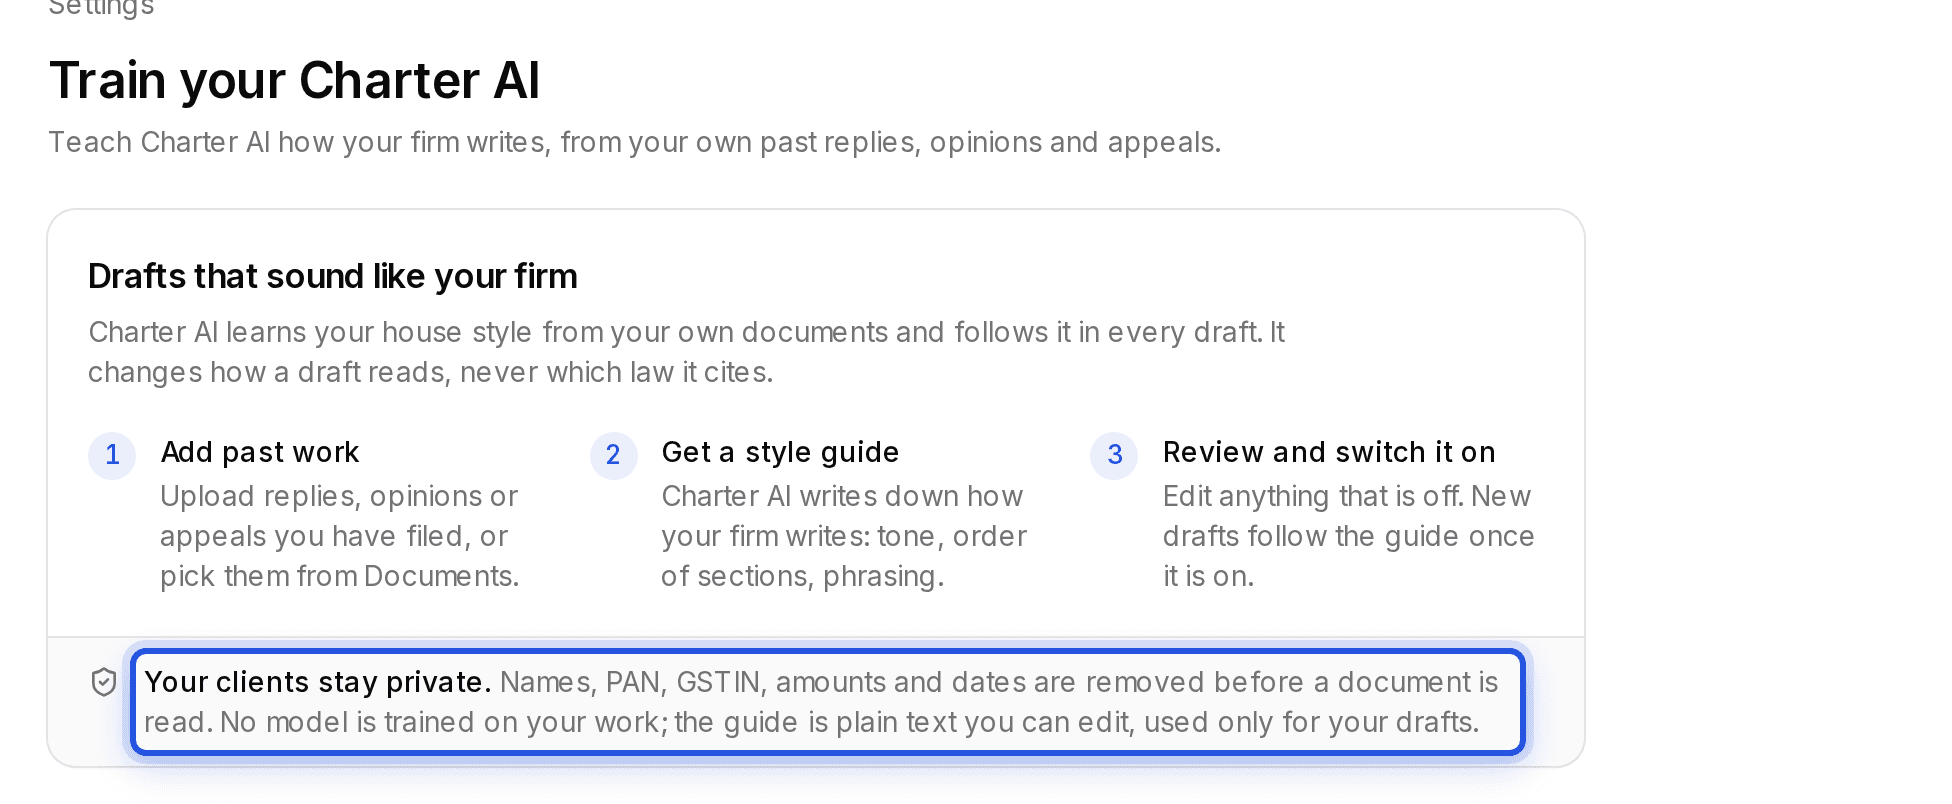Click the "Charter AI learns your house style" paragraph
Image resolution: width=1952 pixels, height=804 pixels.
coord(686,352)
